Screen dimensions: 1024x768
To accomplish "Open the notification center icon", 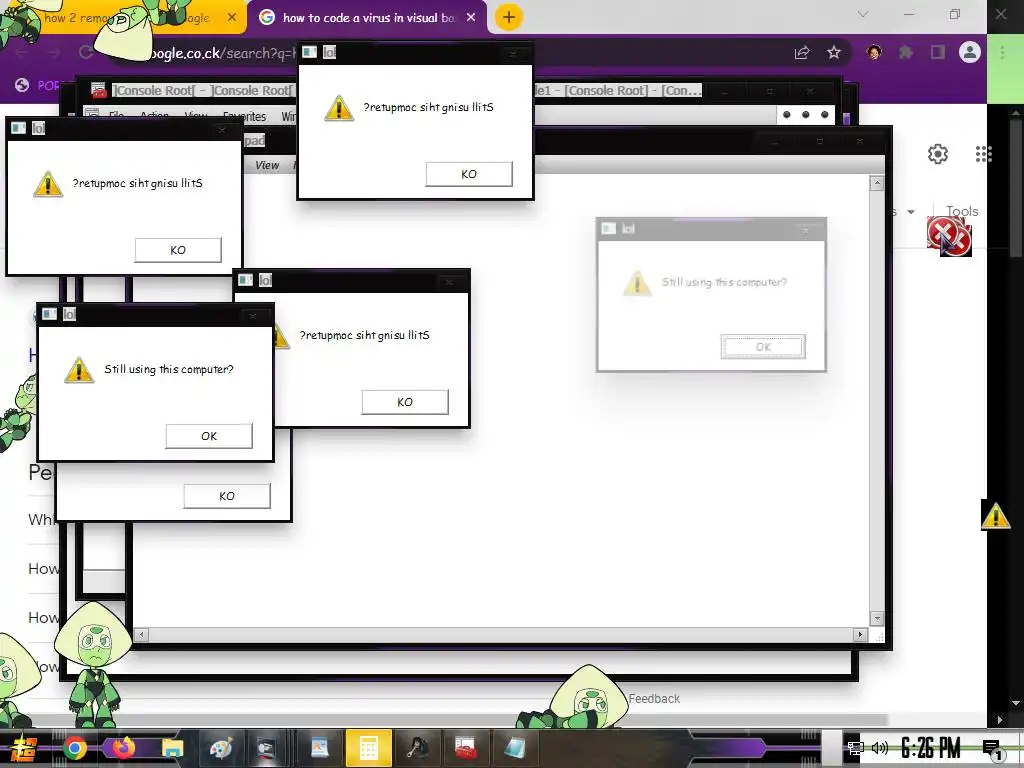I will [x=992, y=749].
